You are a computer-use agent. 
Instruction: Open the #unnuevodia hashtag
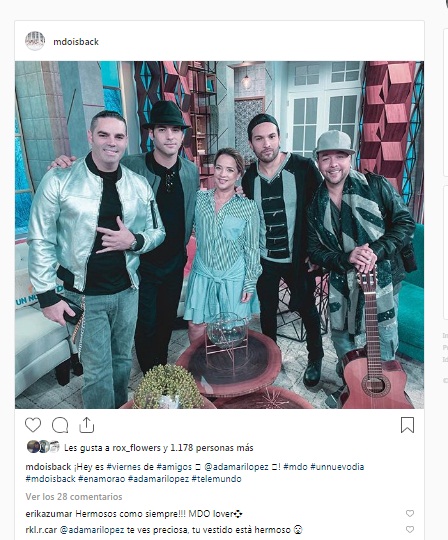point(337,467)
